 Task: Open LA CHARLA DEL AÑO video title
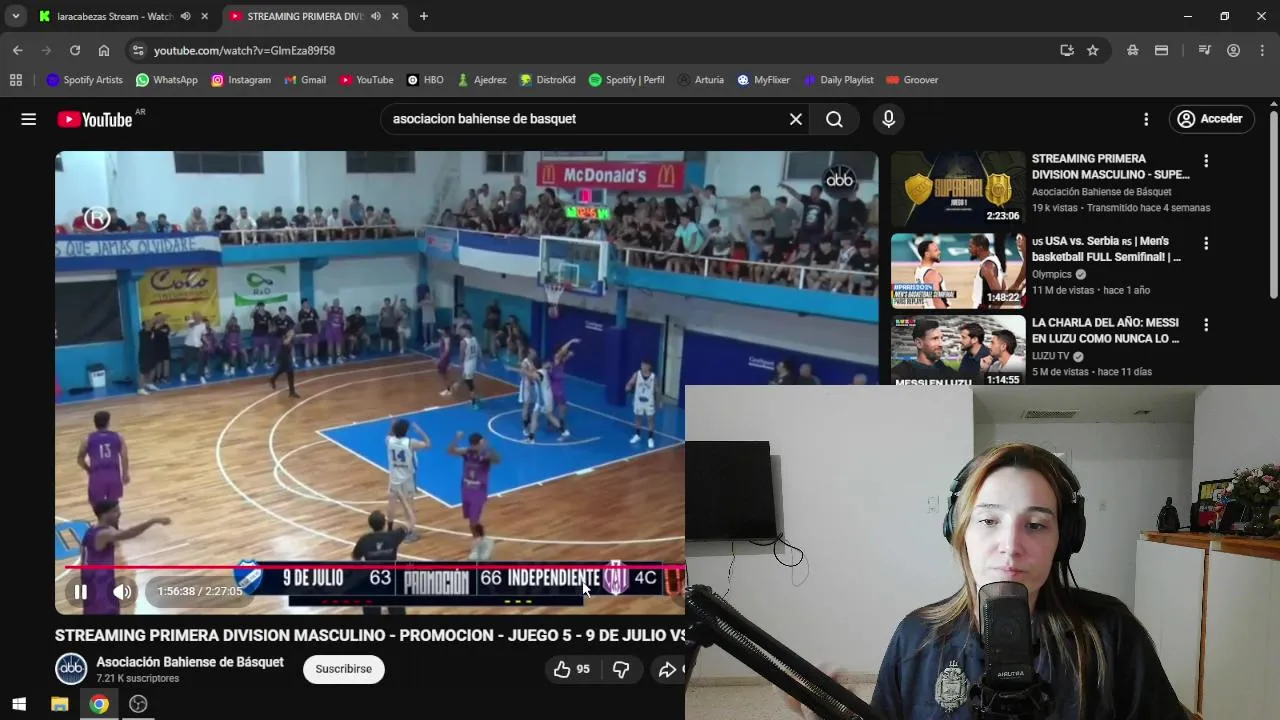coord(1106,331)
